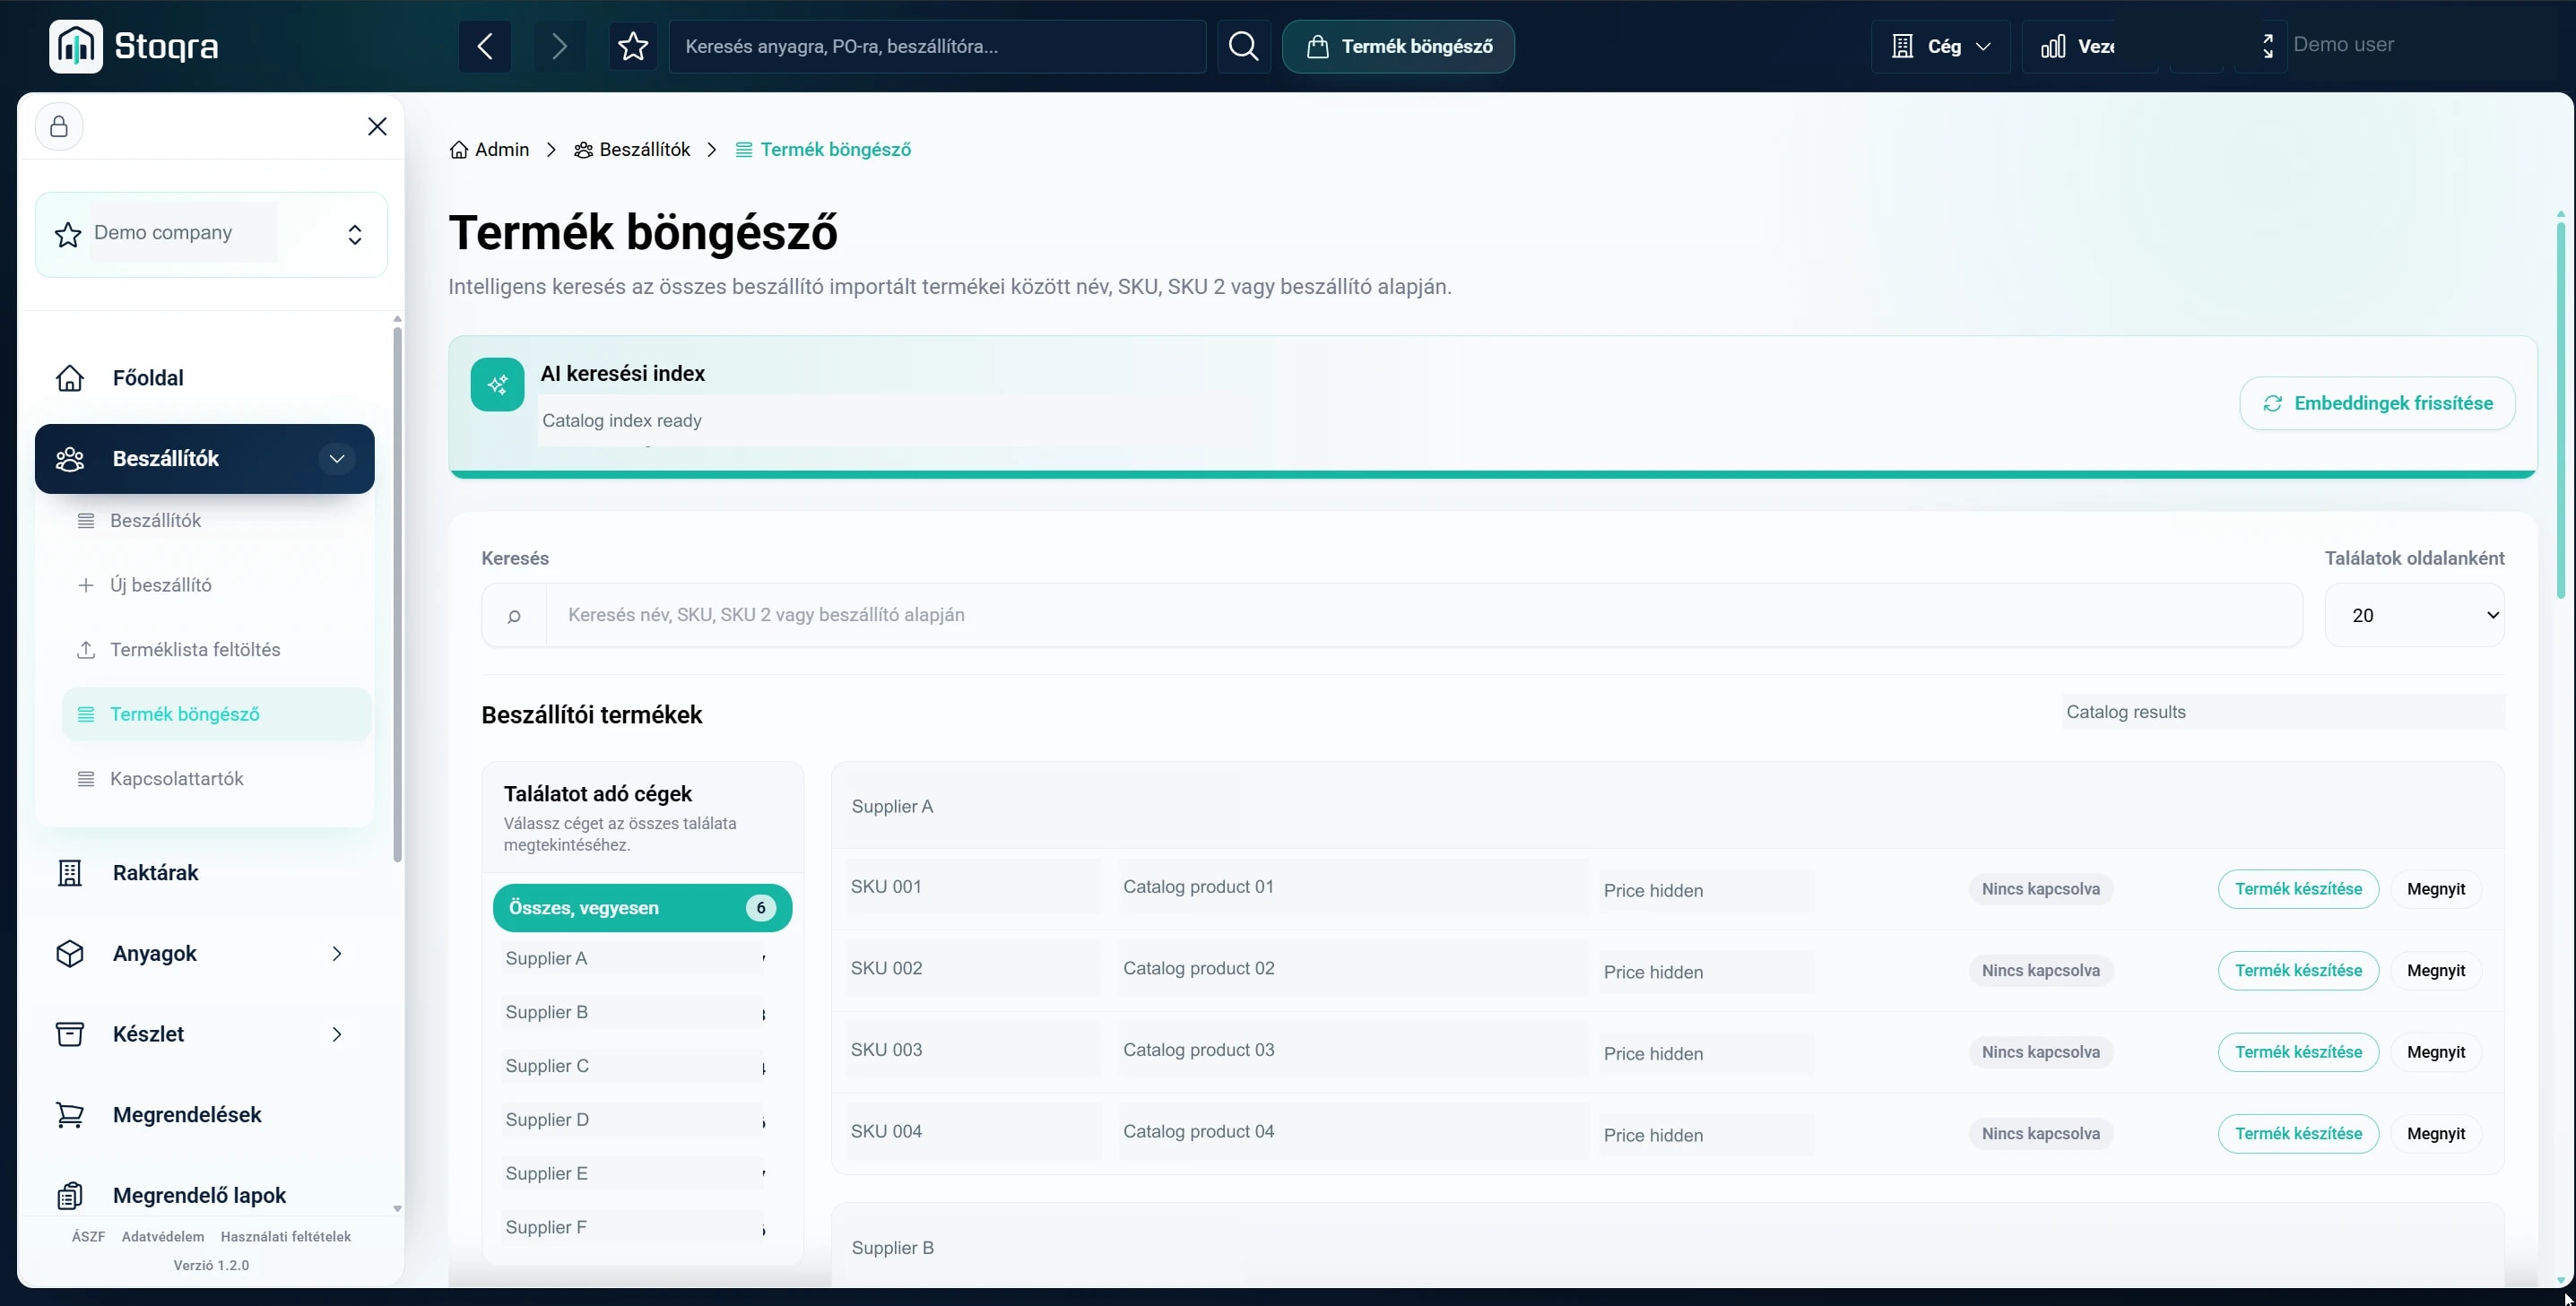Expand the Készlet submenu arrow
Image resolution: width=2576 pixels, height=1306 pixels.
(337, 1034)
